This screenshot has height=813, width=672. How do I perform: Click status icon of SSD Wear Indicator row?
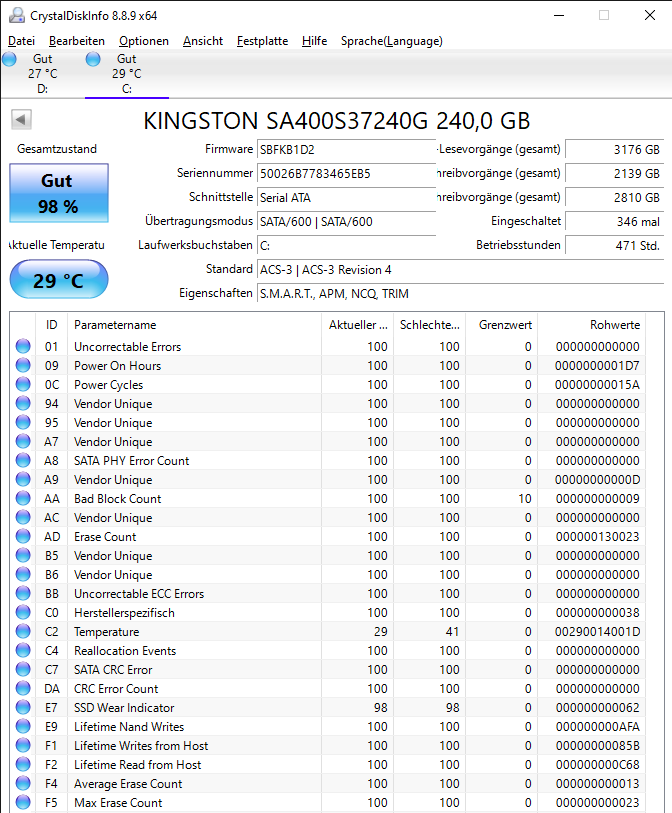(23, 707)
